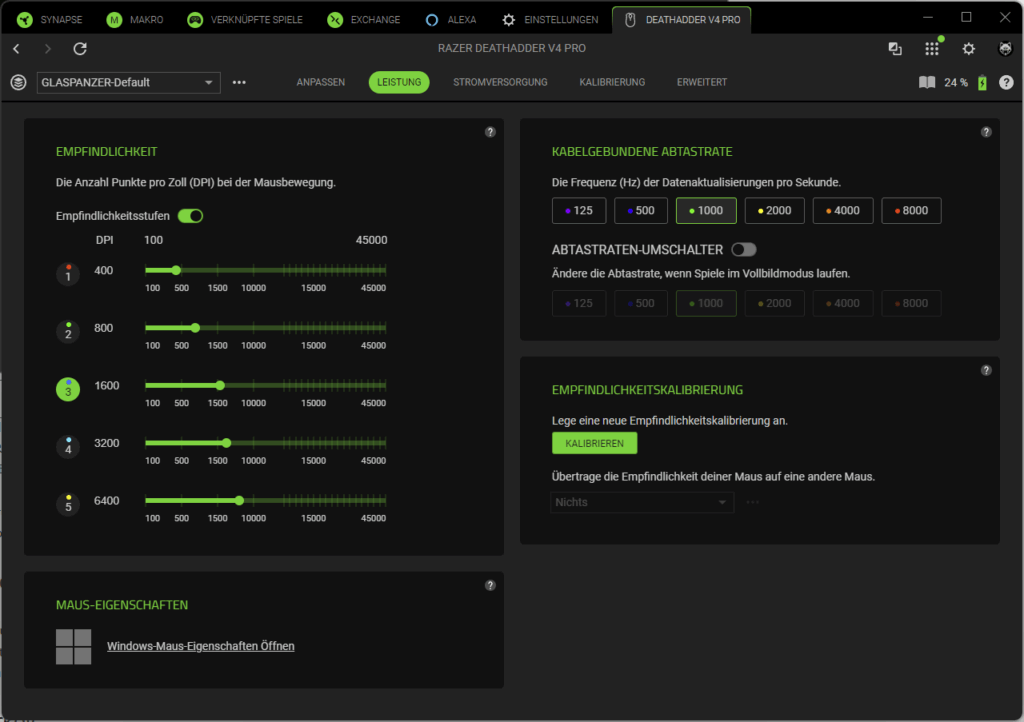Select the 2000 Hz polling rate
The width and height of the screenshot is (1024, 722).
[x=775, y=210]
